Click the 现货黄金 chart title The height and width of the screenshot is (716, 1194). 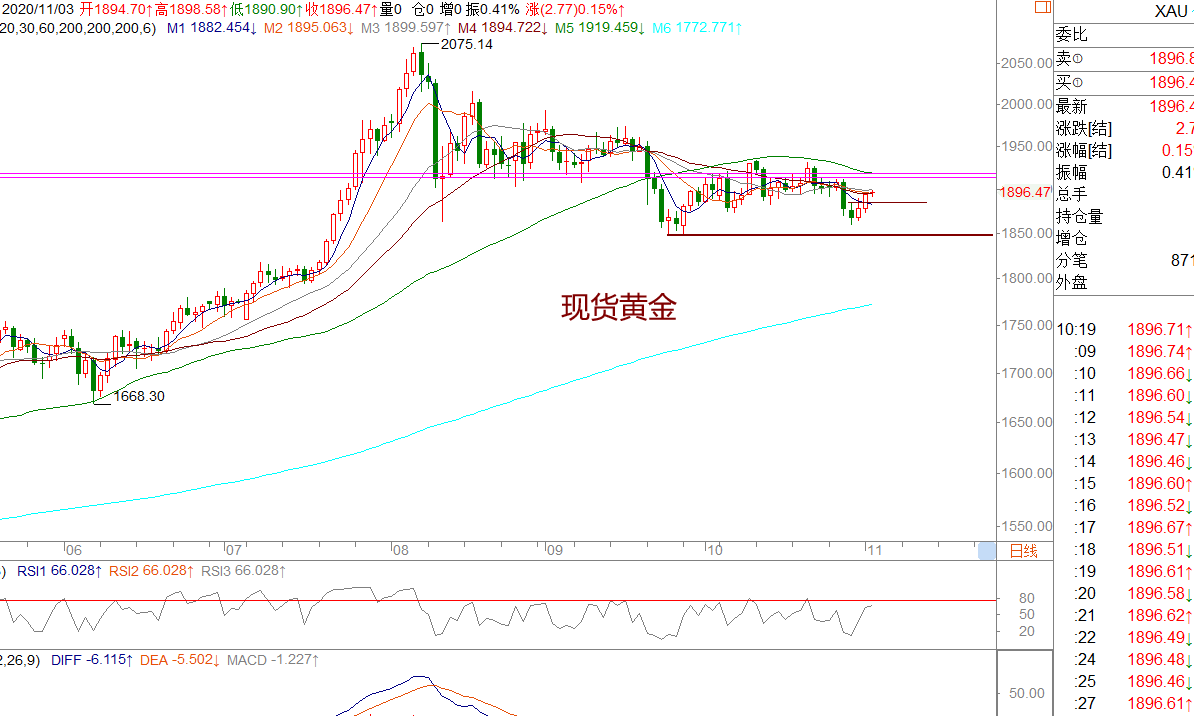point(619,308)
